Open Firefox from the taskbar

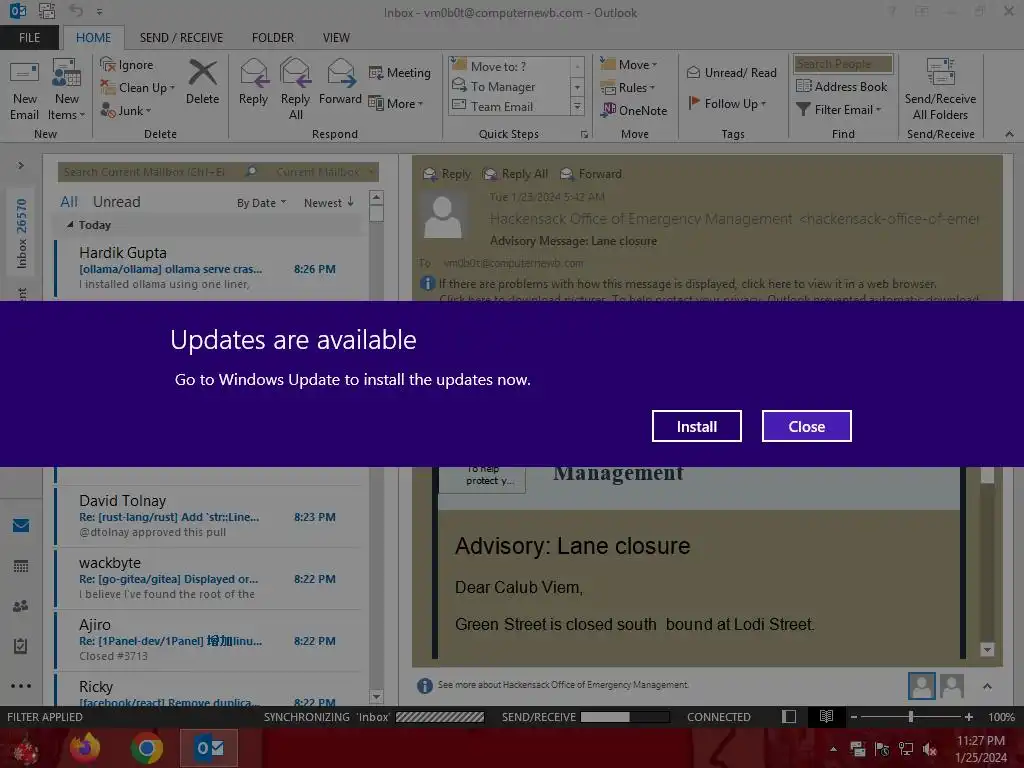tap(85, 748)
